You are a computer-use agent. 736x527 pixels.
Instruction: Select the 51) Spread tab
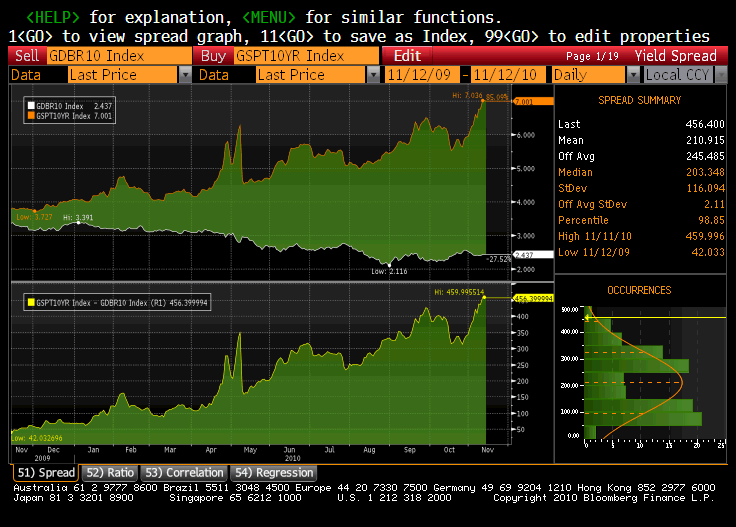click(x=44, y=473)
